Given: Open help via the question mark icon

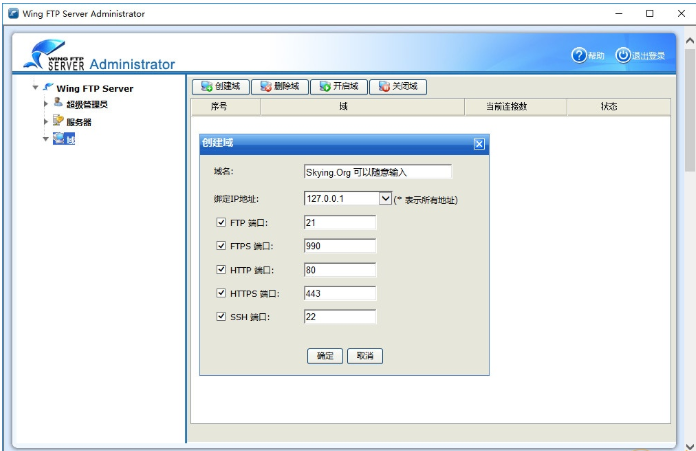Looking at the screenshot, I should 579,55.
